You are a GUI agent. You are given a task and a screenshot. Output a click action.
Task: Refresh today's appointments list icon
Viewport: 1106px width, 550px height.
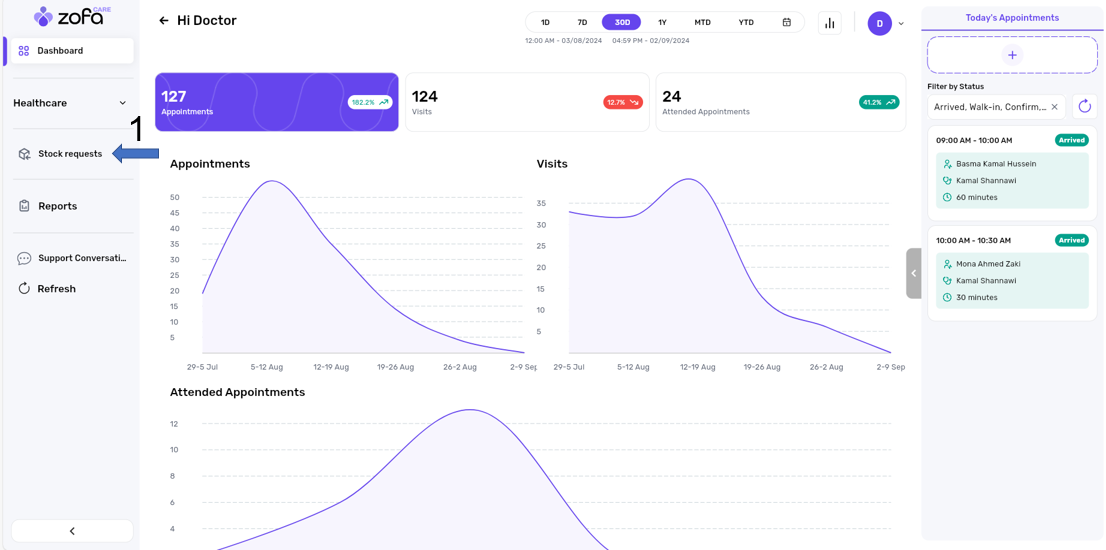click(x=1084, y=107)
